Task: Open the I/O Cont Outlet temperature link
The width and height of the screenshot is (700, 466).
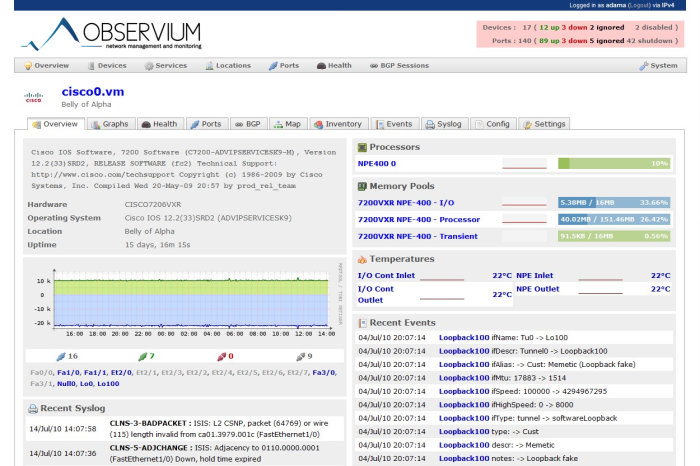Action: (375, 295)
